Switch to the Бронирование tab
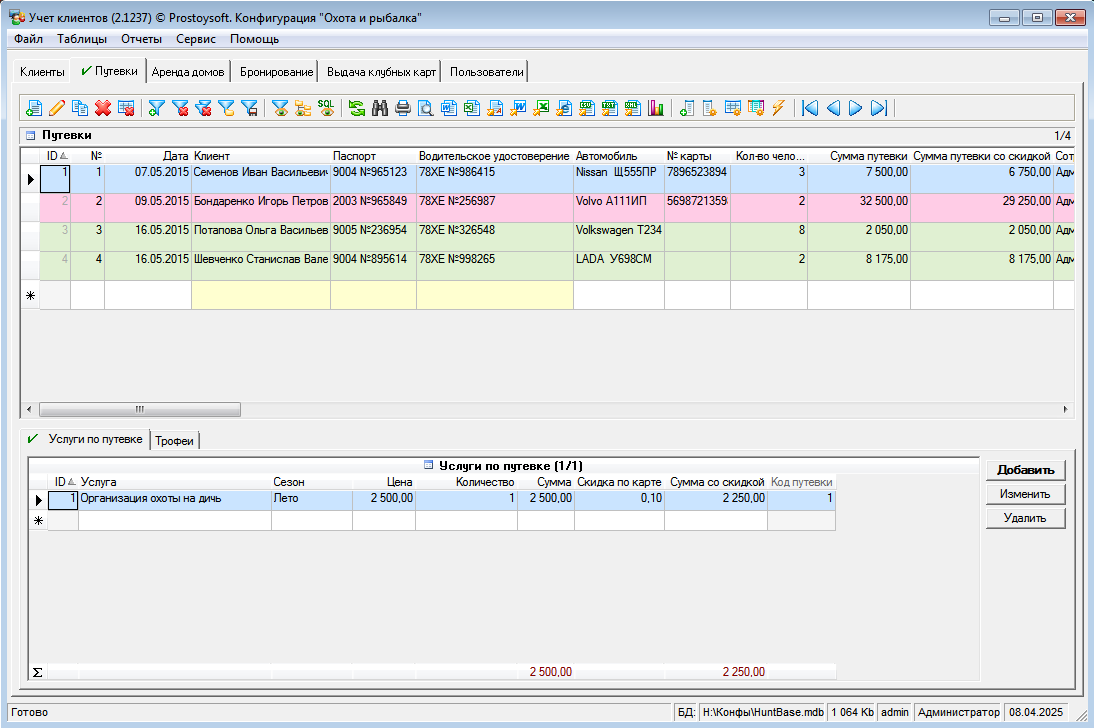The width and height of the screenshot is (1094, 728). (x=273, y=72)
